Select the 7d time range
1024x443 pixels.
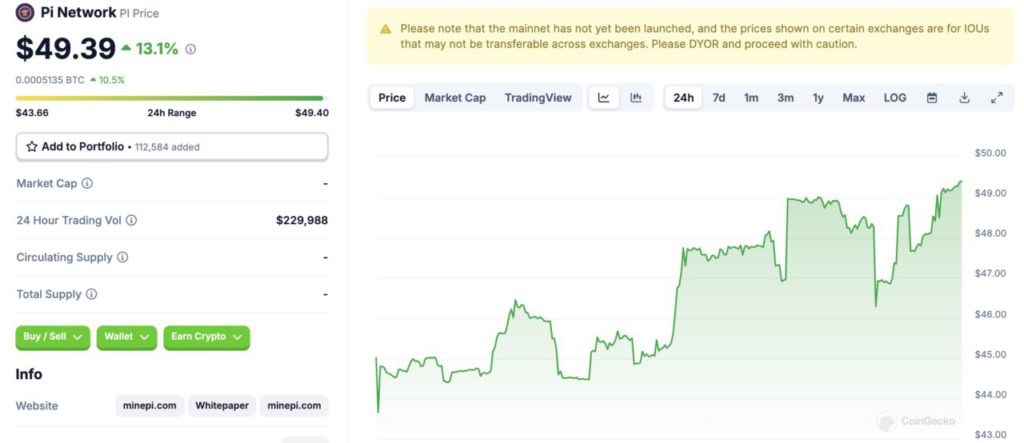click(x=719, y=98)
